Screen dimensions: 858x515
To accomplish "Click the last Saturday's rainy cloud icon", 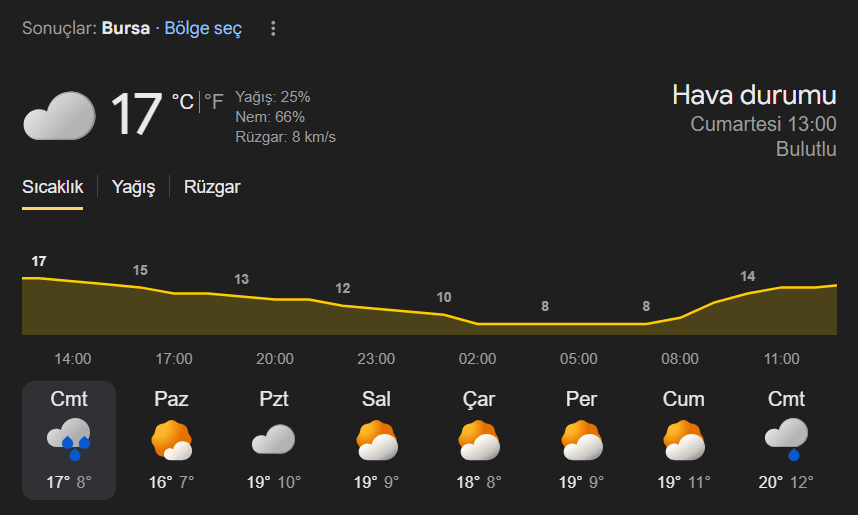I will 786,439.
